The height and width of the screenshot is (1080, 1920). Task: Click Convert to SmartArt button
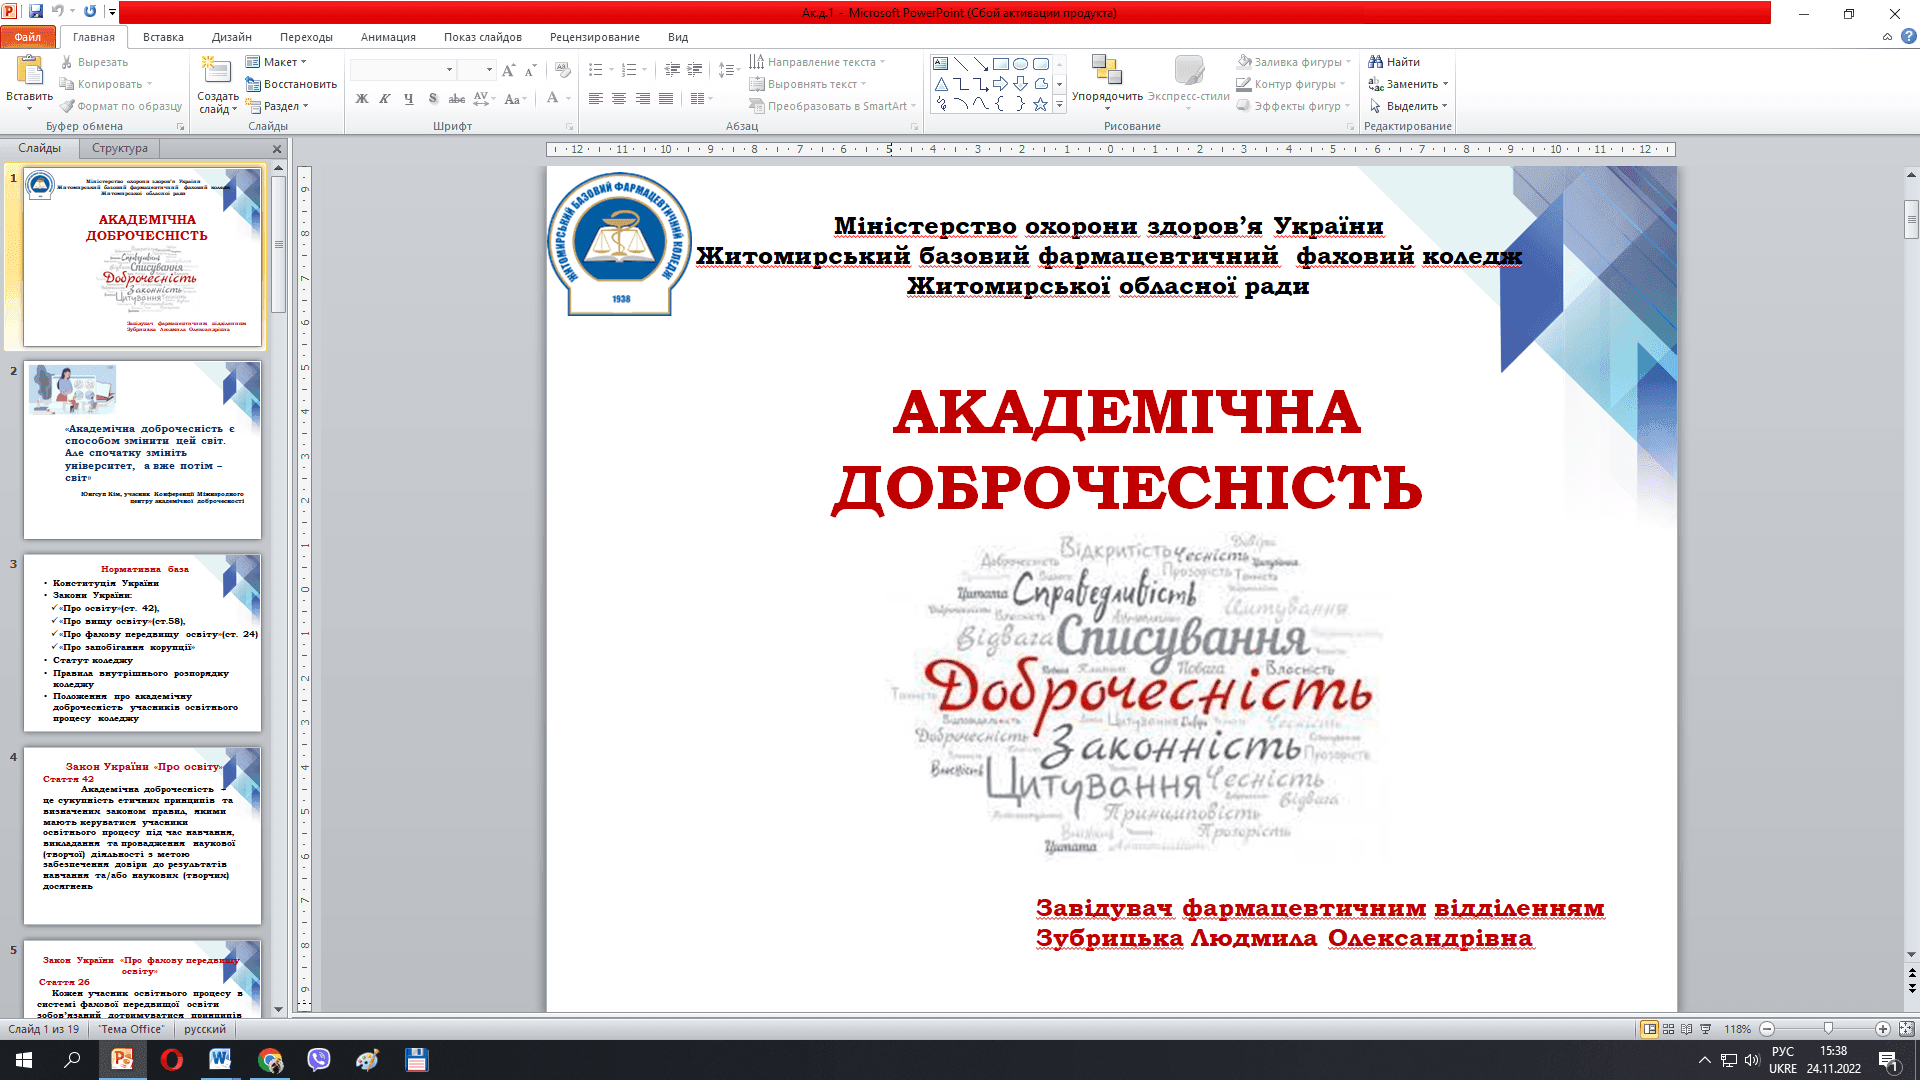coord(833,106)
